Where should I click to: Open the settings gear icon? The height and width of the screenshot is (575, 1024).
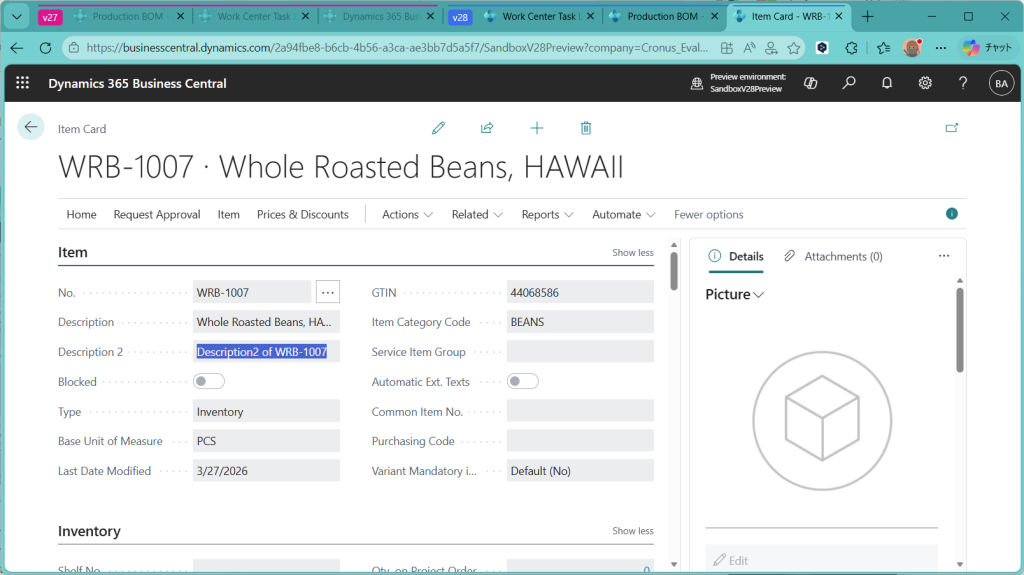click(925, 84)
